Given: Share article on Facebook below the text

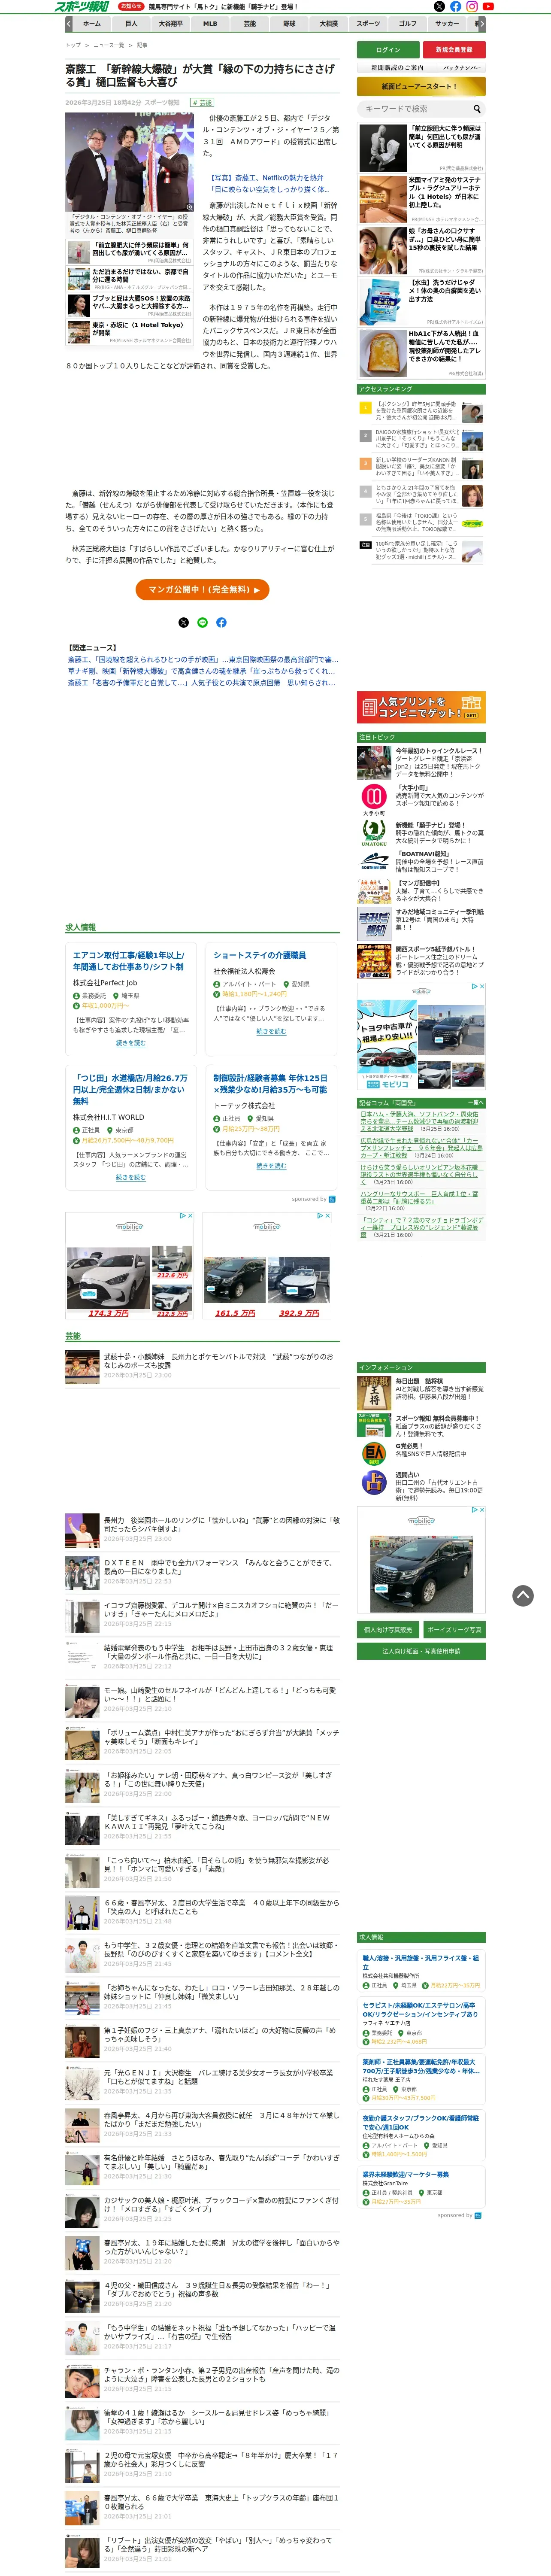Looking at the screenshot, I should (x=221, y=622).
